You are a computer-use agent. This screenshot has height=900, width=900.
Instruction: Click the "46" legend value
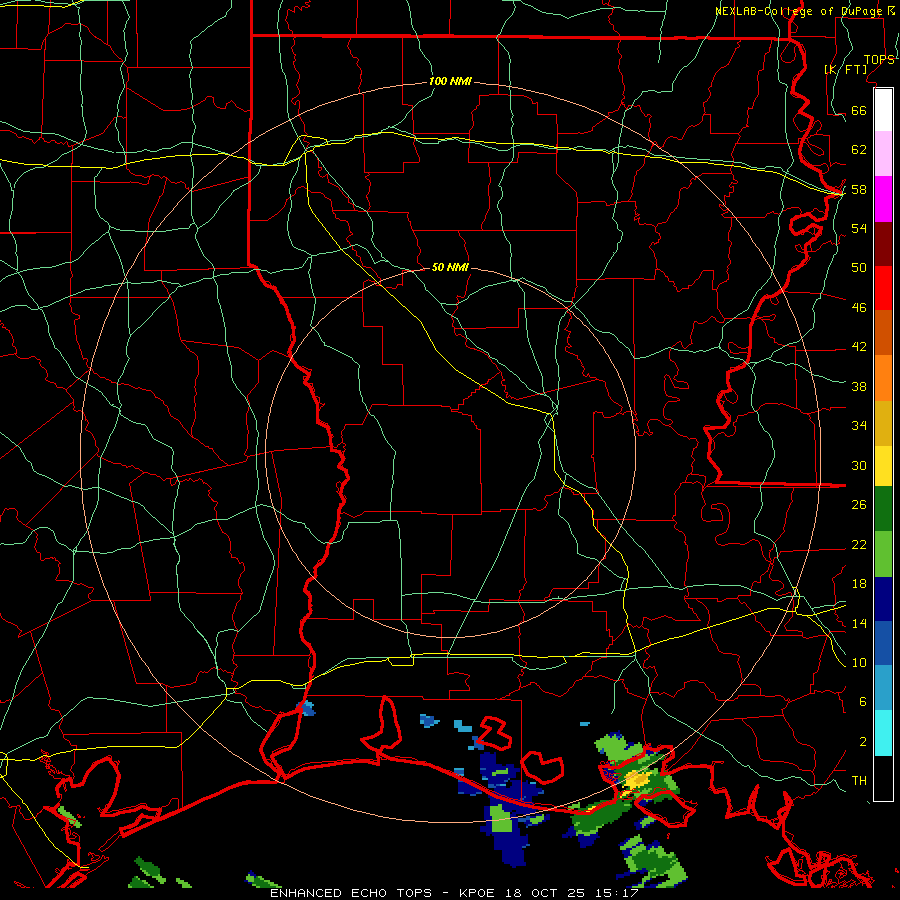(x=859, y=308)
